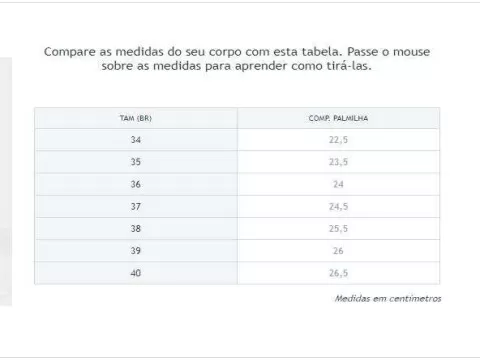Screen dimensions: 480x360
Task: Click the 24 insole measurement
Action: pos(338,184)
